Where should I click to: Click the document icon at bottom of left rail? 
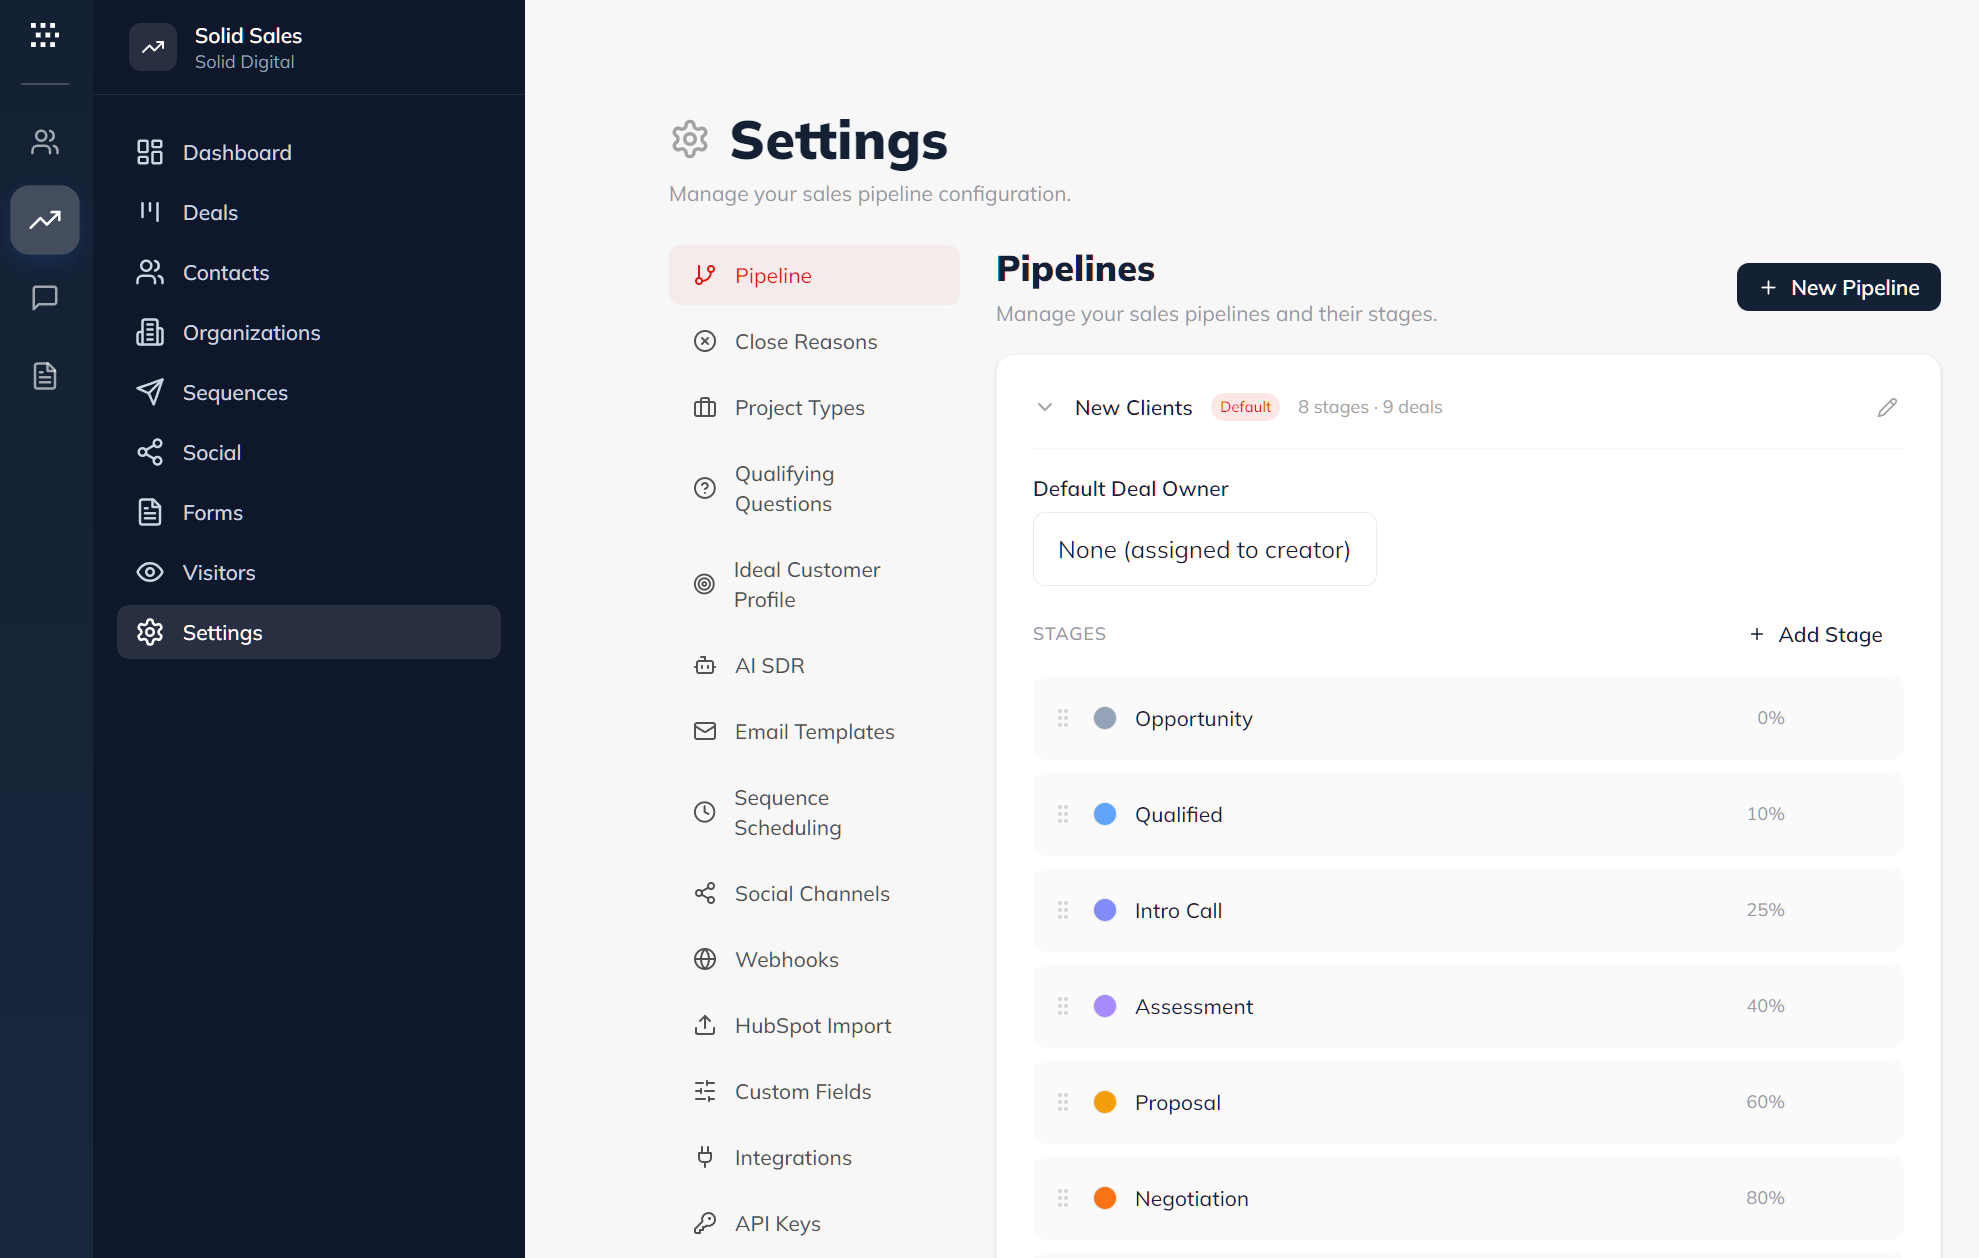44,376
